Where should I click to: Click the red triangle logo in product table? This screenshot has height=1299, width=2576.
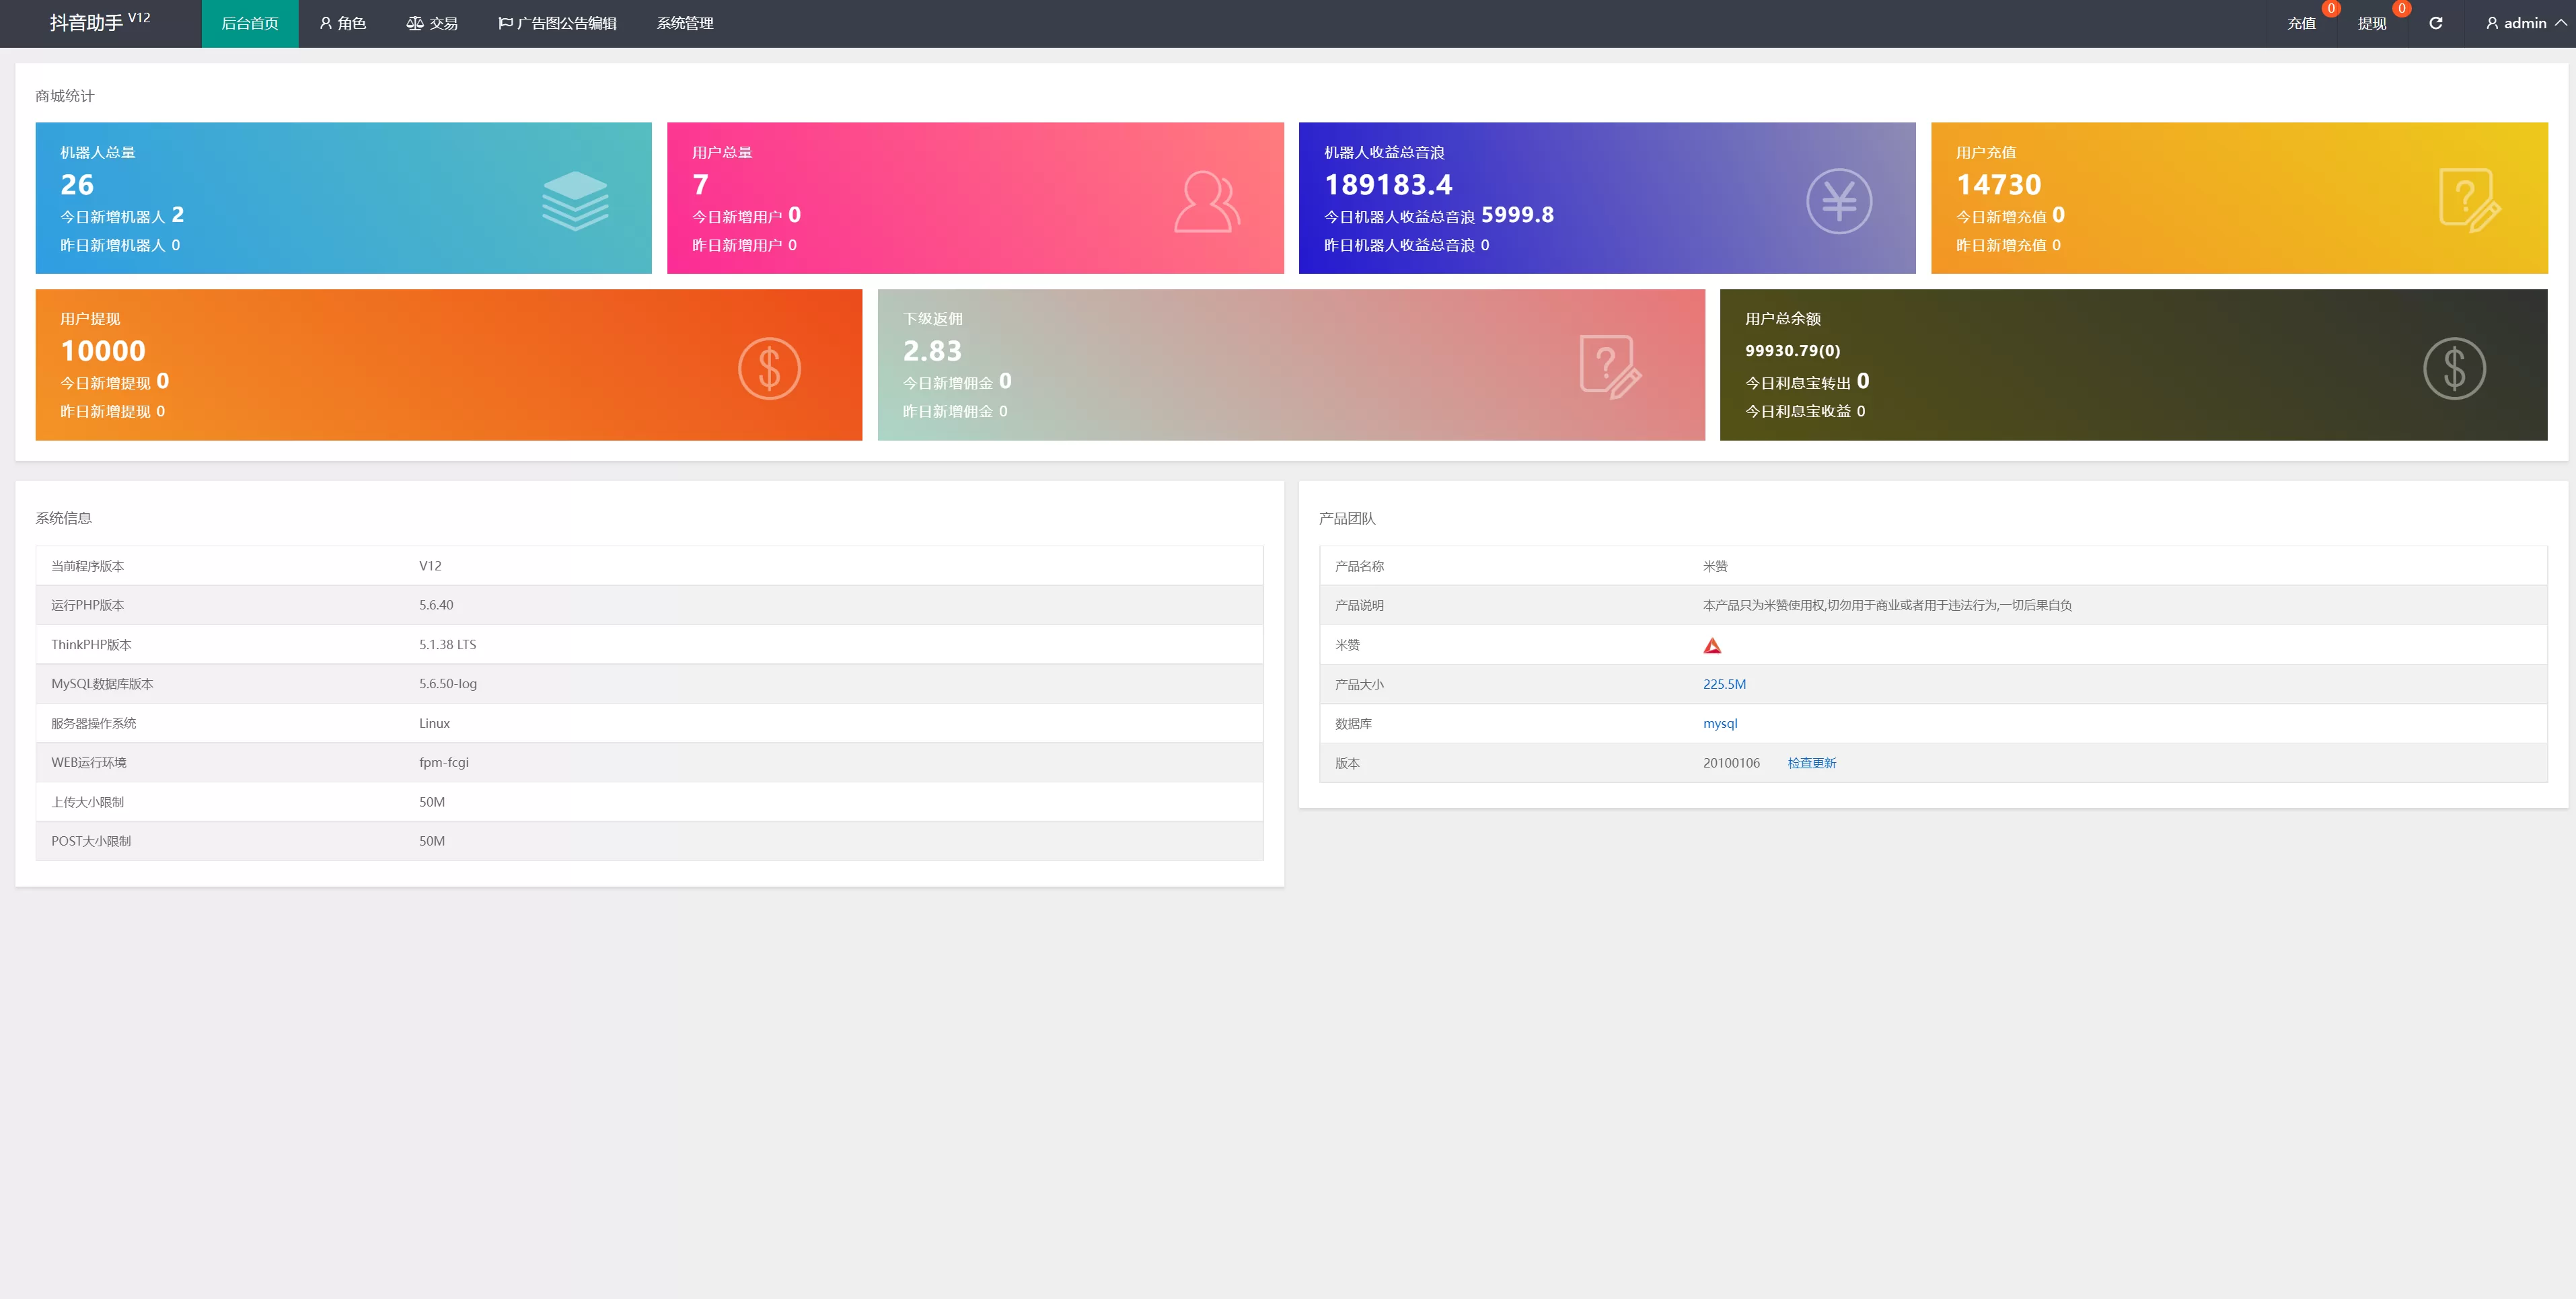click(1712, 646)
